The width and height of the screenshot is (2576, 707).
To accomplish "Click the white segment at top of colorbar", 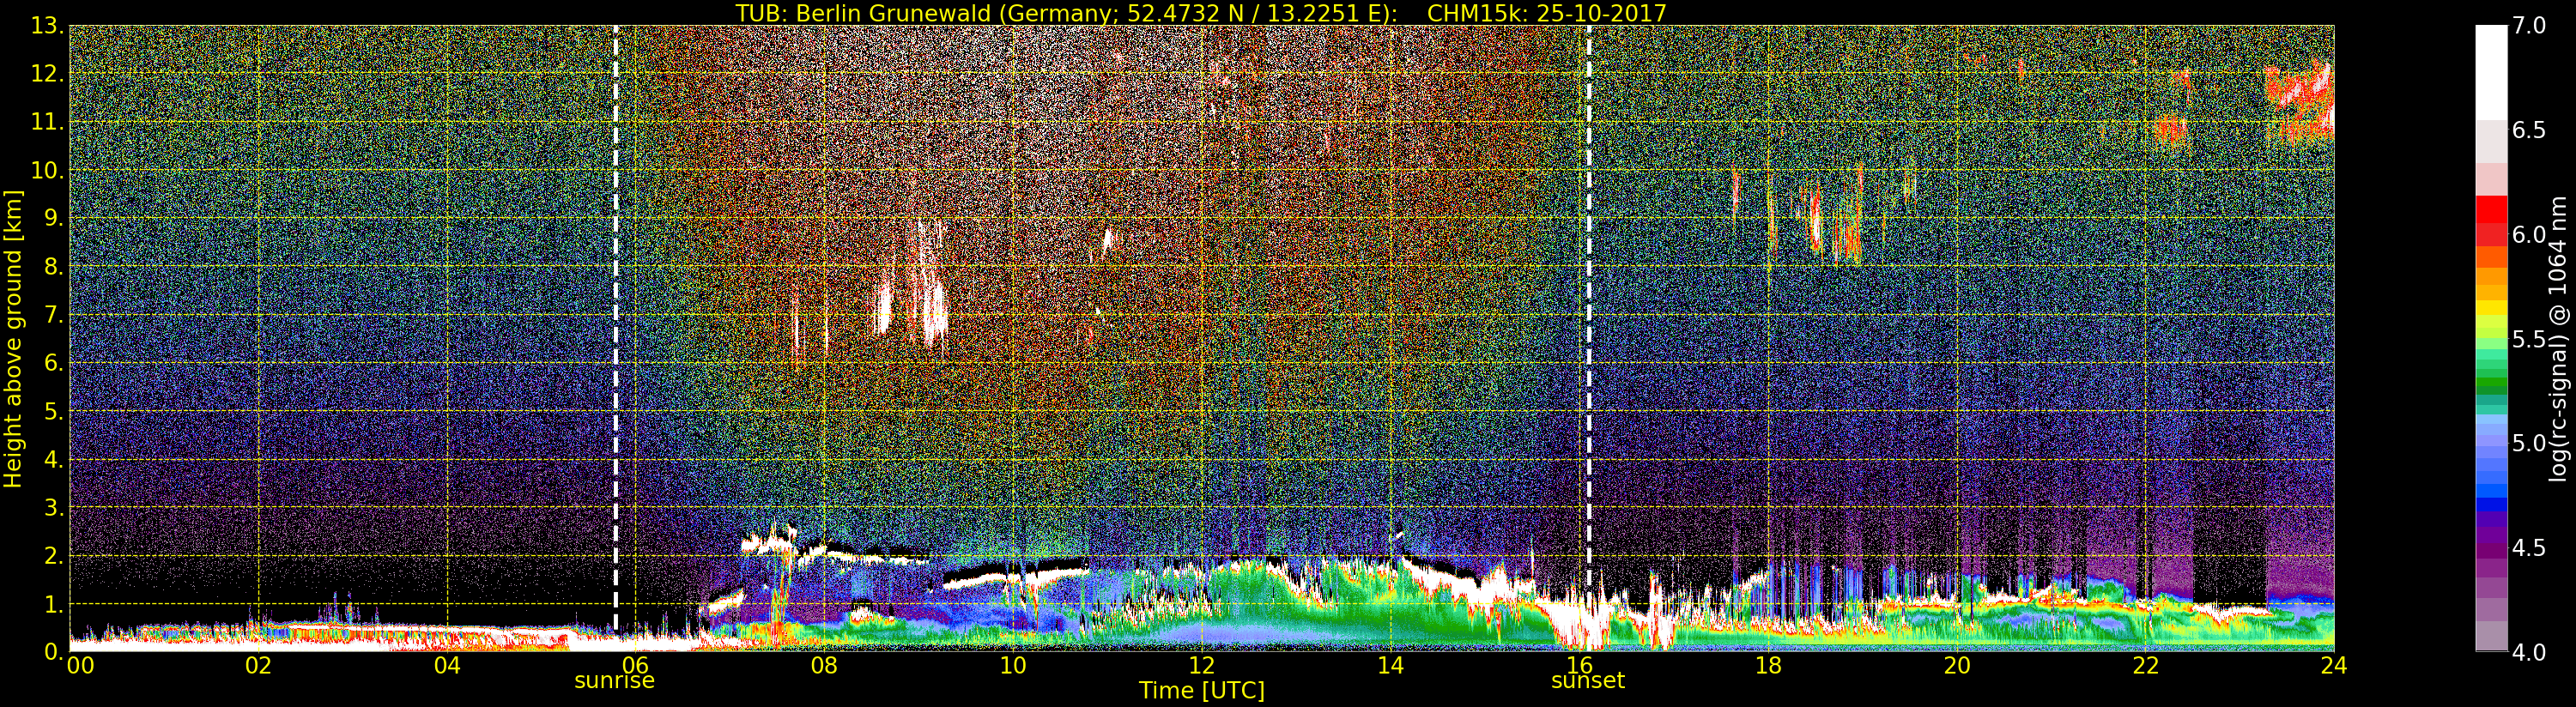I will tap(2491, 72).
